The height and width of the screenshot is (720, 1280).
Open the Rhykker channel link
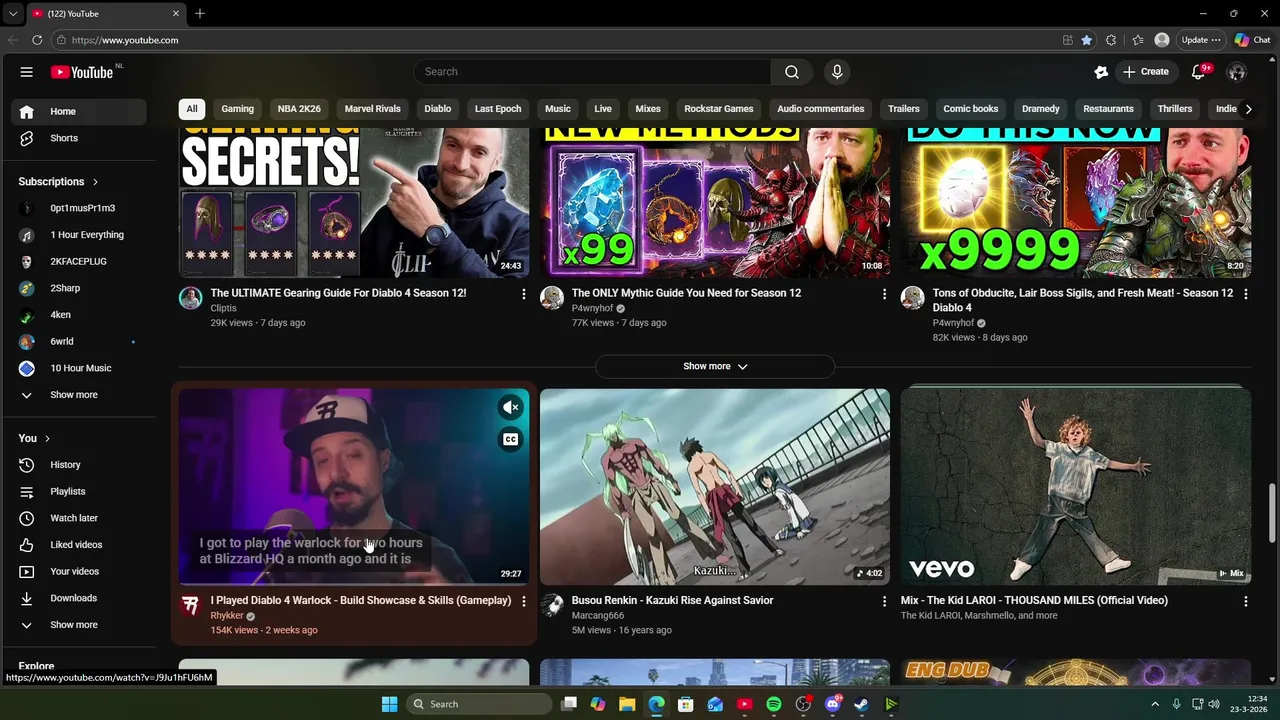(x=227, y=616)
